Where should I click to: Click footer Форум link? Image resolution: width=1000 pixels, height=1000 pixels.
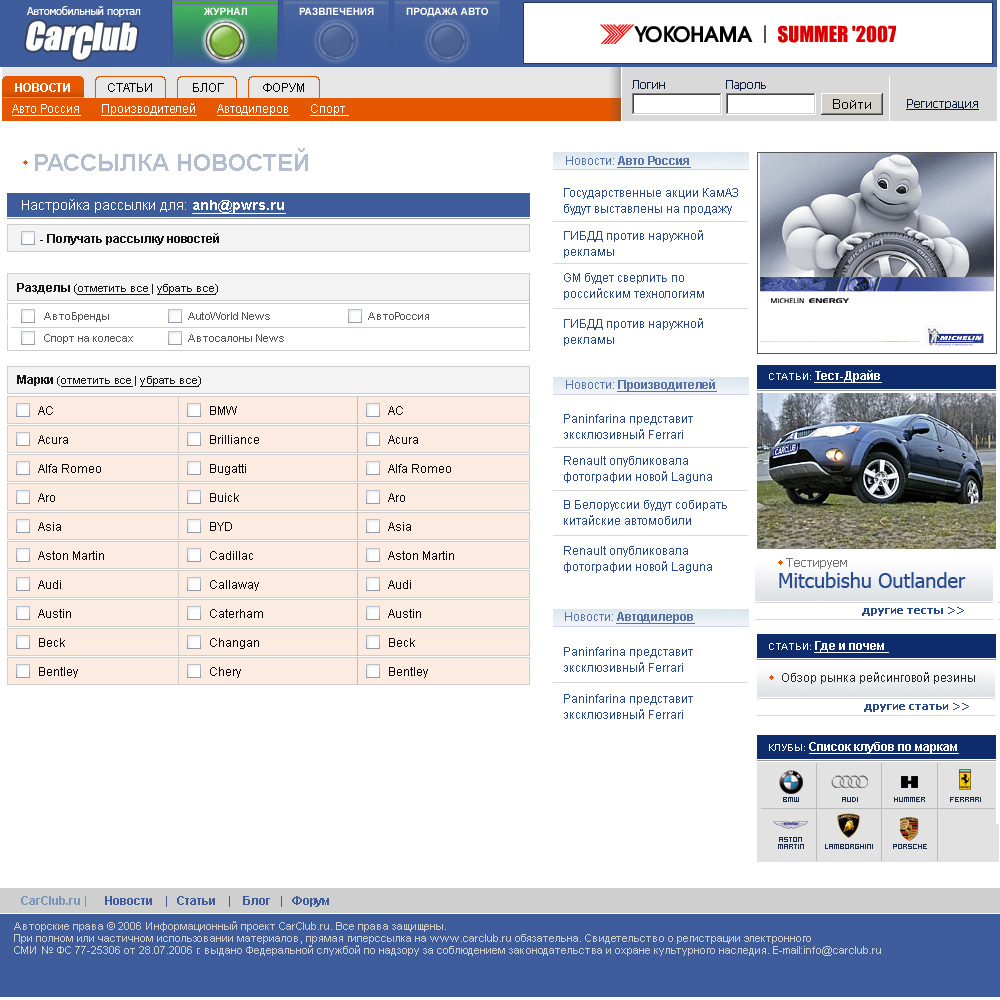coord(310,901)
